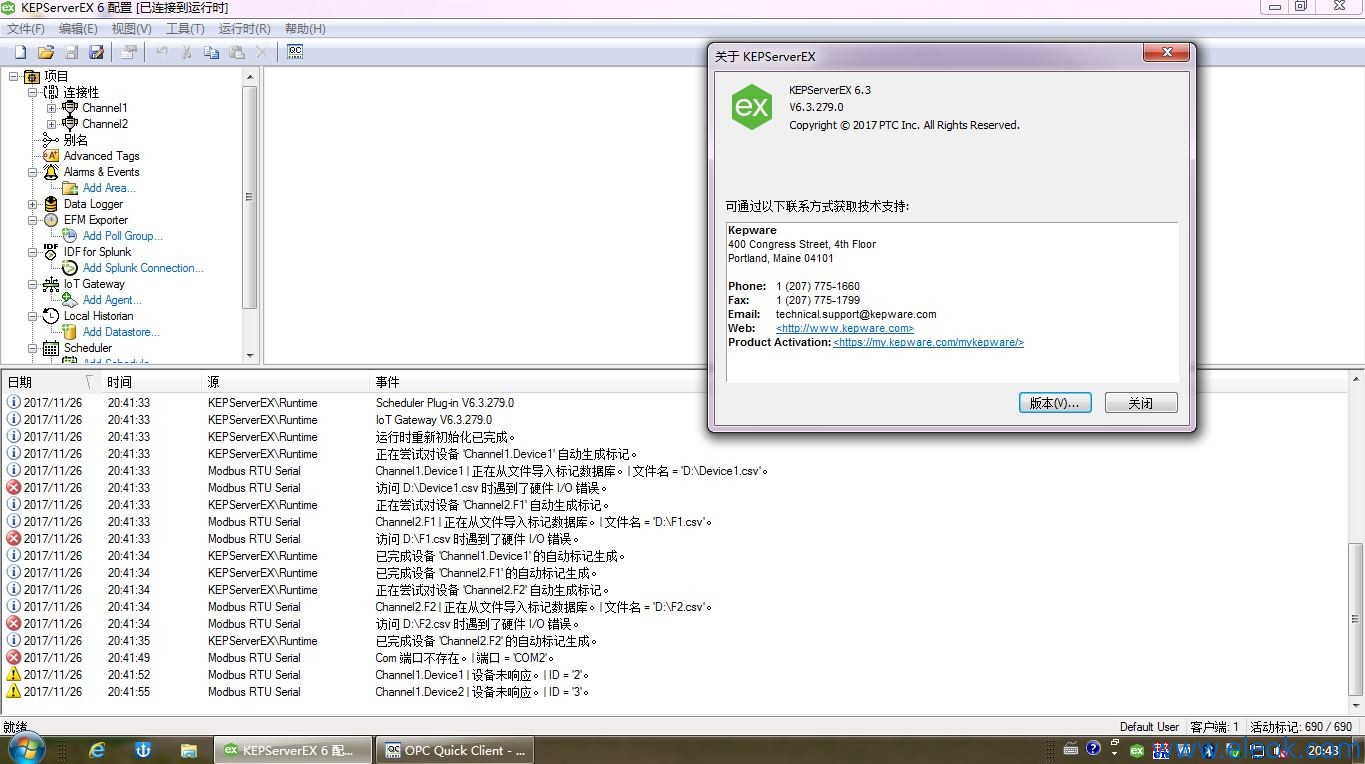Viewport: 1365px width, 764px height.
Task: Click the Local Historian clock icon
Action: [51, 316]
